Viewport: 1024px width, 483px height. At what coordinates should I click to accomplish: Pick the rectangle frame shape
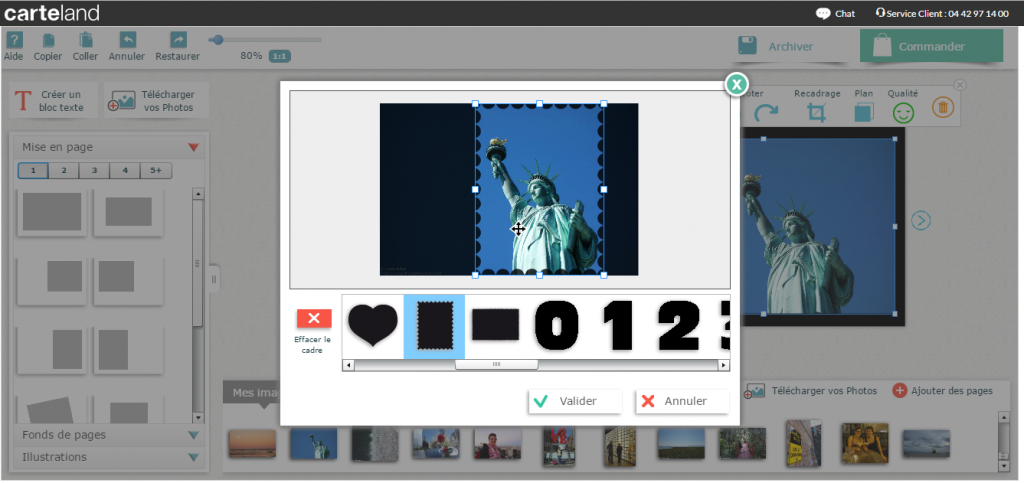coord(496,326)
